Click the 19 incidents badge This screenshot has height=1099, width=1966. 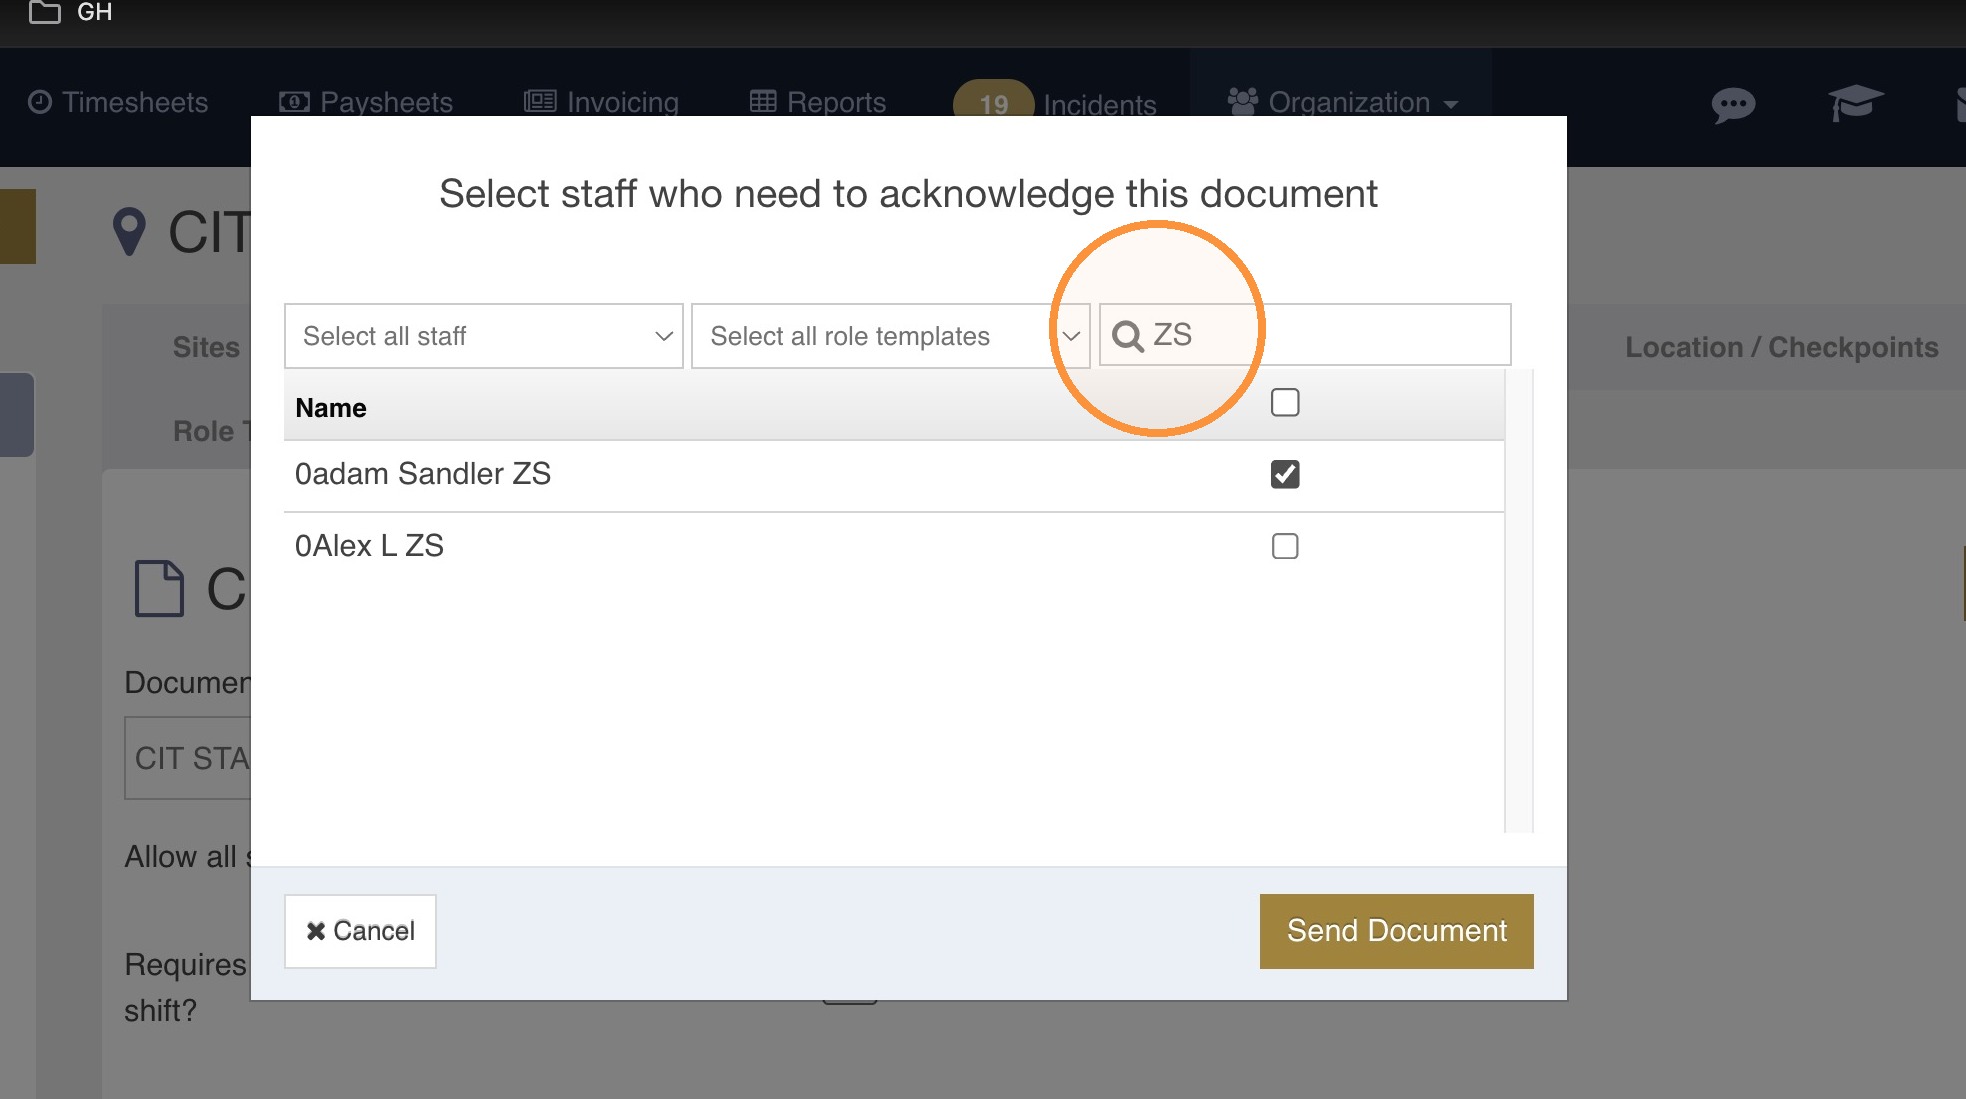click(x=993, y=103)
